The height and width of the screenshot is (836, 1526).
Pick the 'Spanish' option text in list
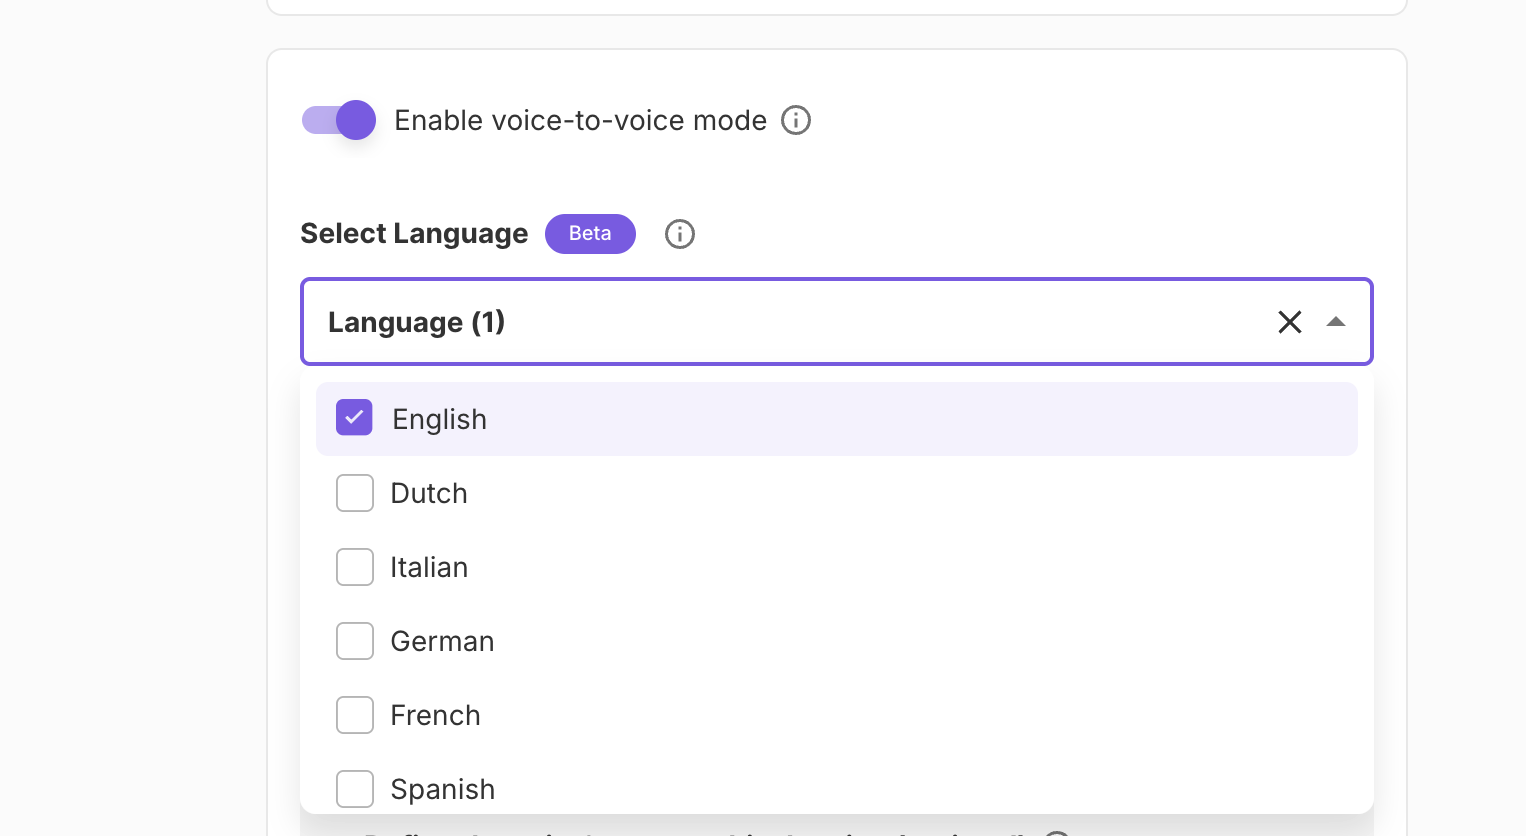(442, 789)
